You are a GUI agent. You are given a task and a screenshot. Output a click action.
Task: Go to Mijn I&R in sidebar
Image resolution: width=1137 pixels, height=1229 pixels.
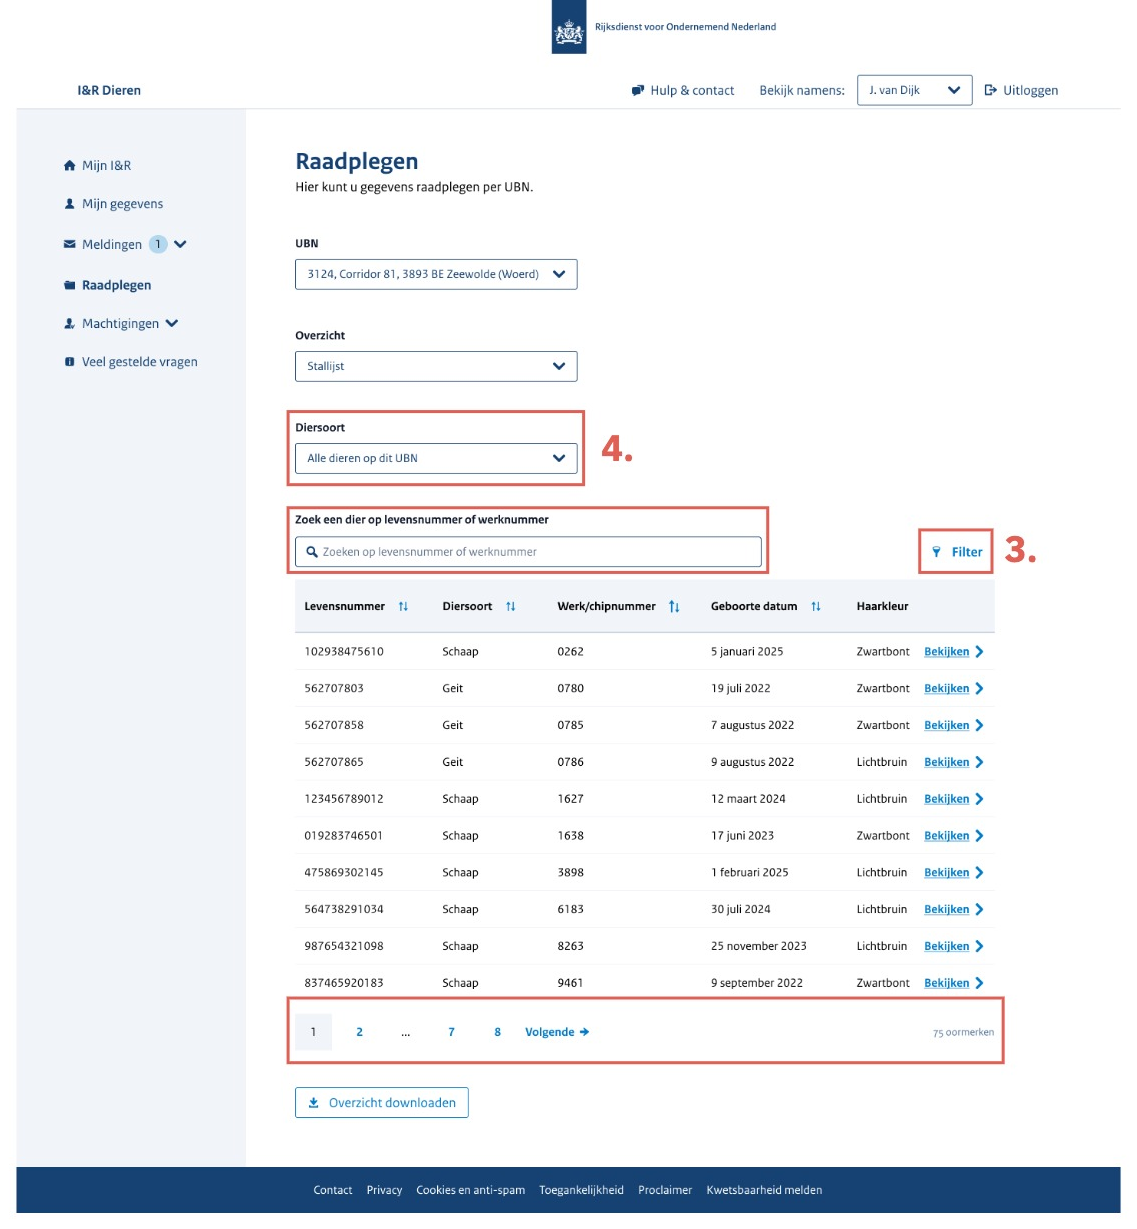[106, 166]
